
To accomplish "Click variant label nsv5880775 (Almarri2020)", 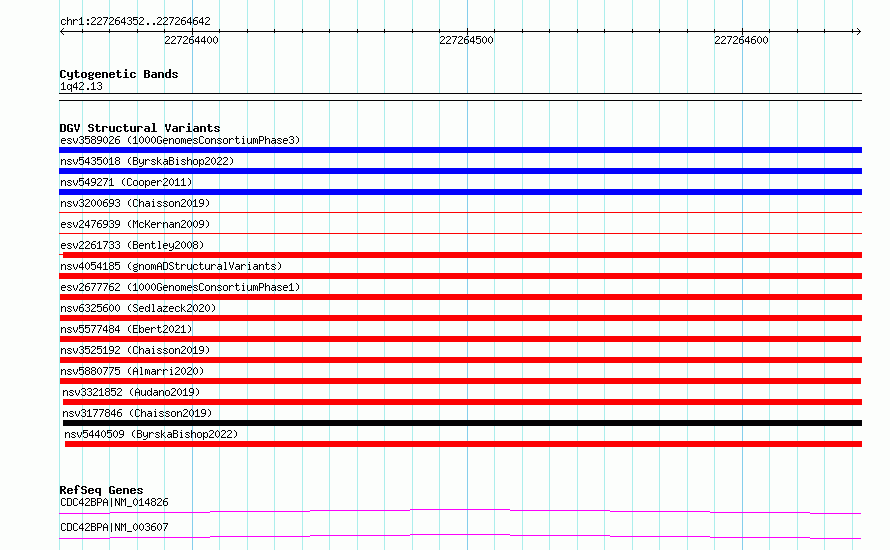I will tap(132, 371).
